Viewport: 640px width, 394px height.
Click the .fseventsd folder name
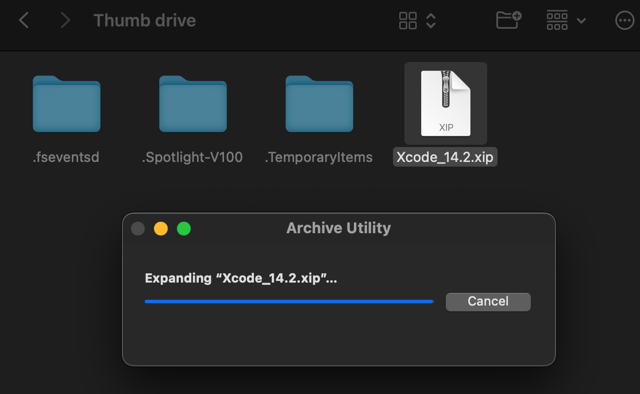click(66, 157)
